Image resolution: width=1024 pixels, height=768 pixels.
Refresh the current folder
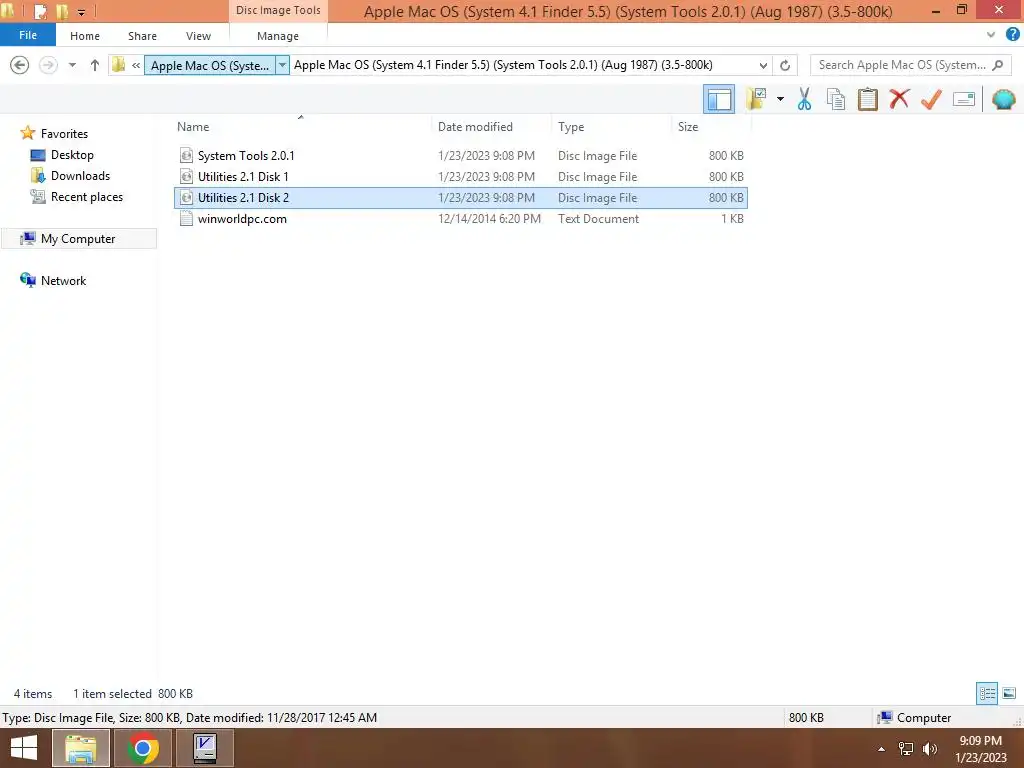(785, 65)
